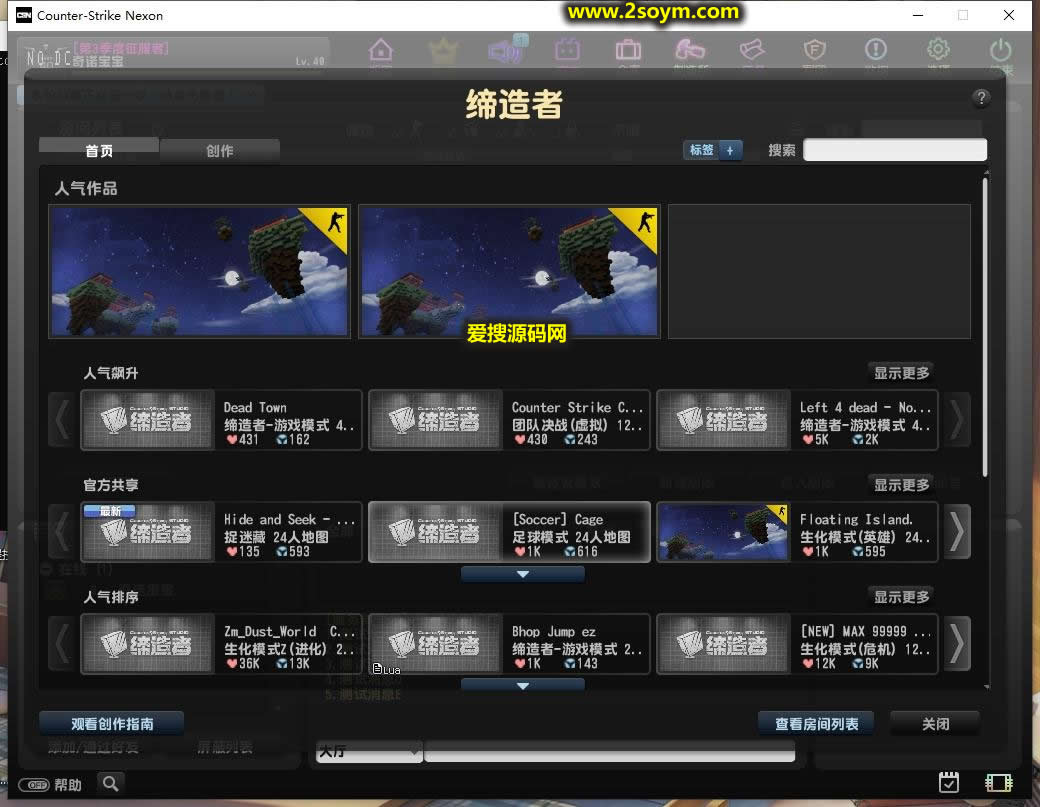Image resolution: width=1040 pixels, height=807 pixels.
Task: Open the Dead Town map card
Action: [221, 420]
